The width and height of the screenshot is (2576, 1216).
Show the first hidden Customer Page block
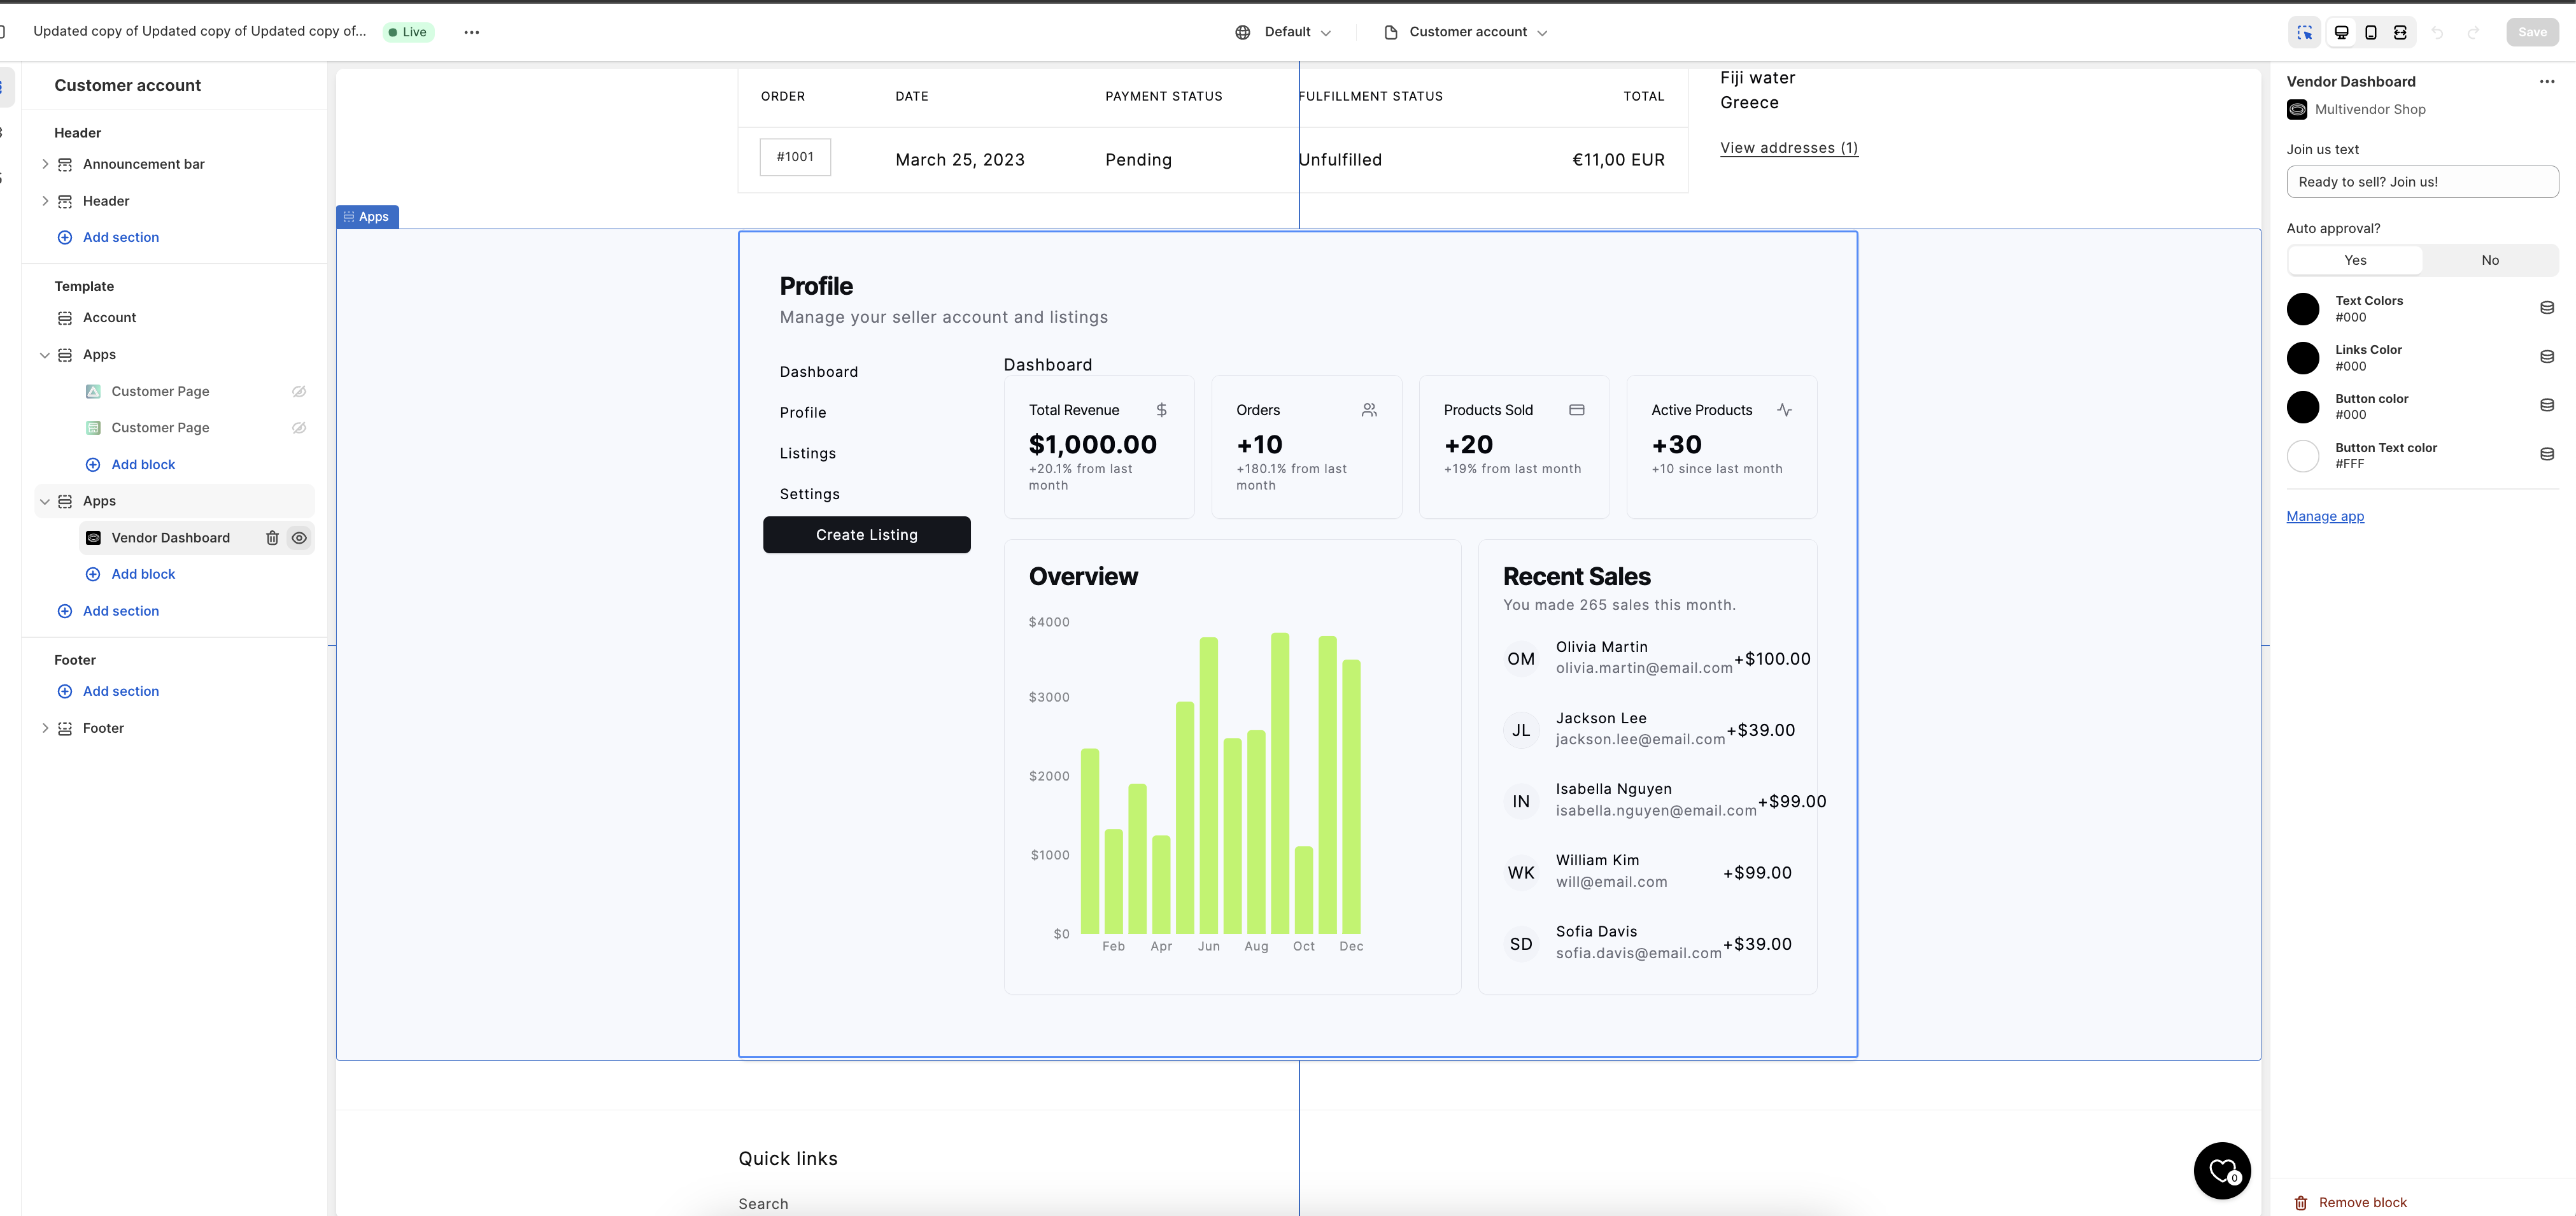(299, 391)
